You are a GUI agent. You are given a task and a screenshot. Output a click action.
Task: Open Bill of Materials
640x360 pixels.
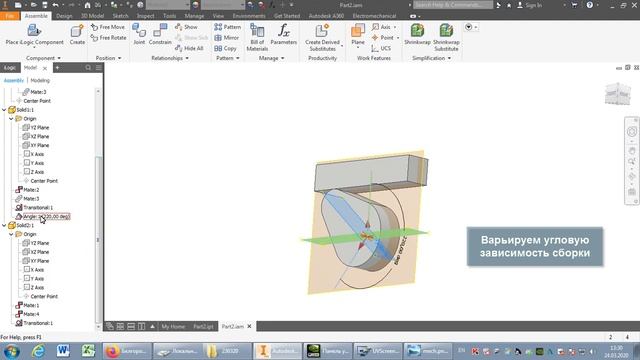coord(257,37)
